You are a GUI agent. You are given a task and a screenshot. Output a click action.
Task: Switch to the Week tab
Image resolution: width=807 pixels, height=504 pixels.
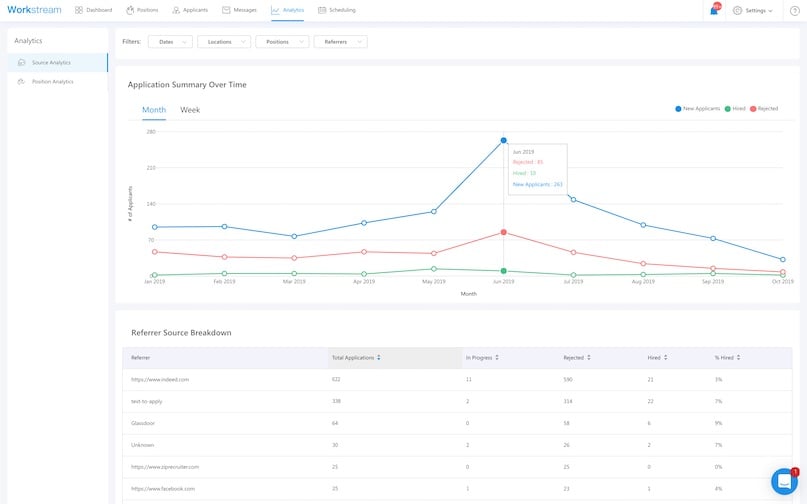[x=190, y=110]
